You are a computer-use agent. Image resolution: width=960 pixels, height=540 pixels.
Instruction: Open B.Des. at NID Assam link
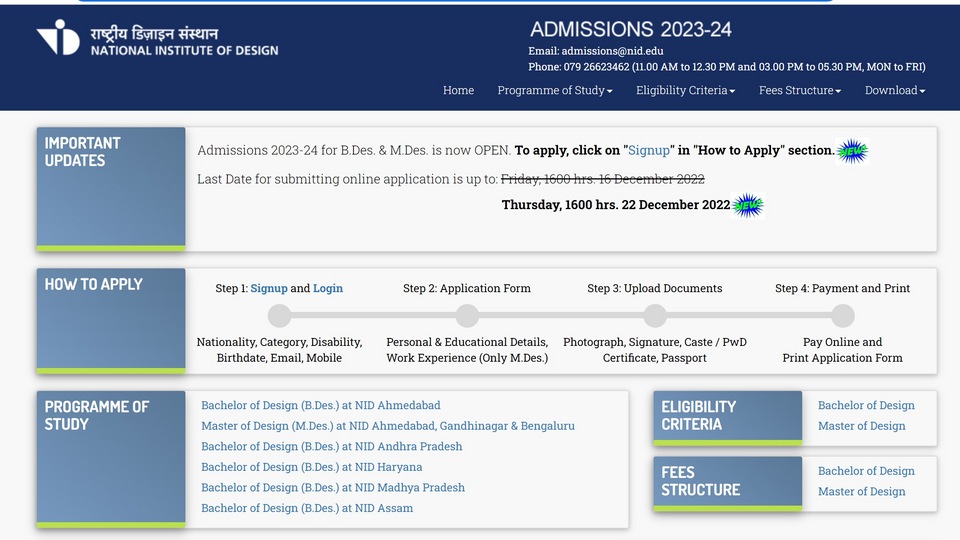(x=307, y=508)
